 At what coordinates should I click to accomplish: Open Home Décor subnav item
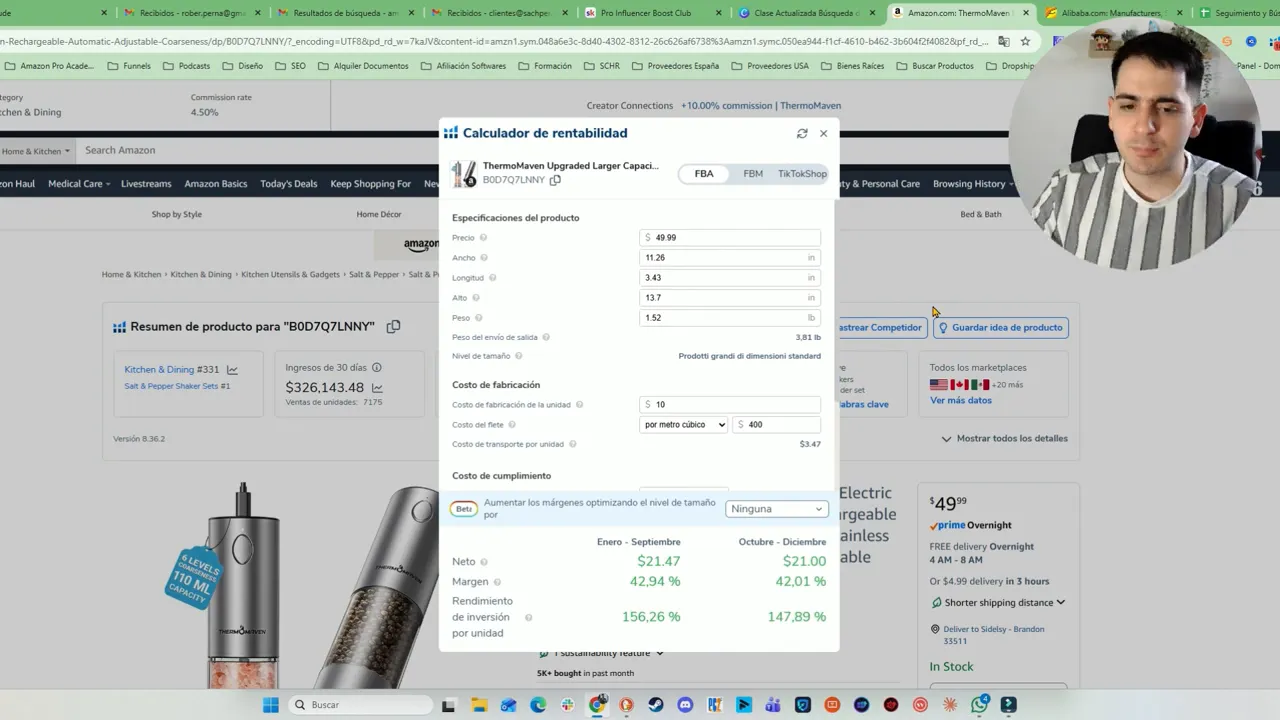(x=379, y=214)
